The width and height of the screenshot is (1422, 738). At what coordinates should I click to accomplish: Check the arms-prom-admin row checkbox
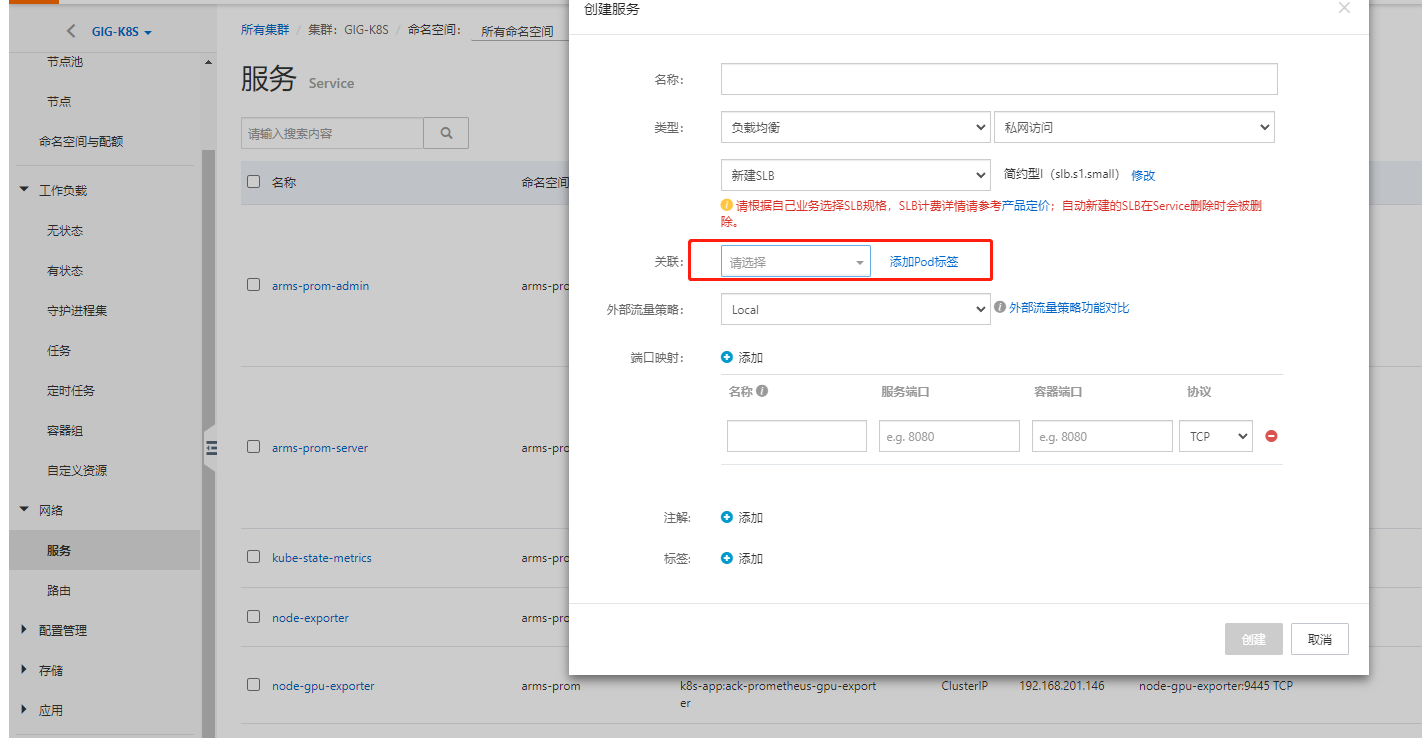click(x=253, y=285)
